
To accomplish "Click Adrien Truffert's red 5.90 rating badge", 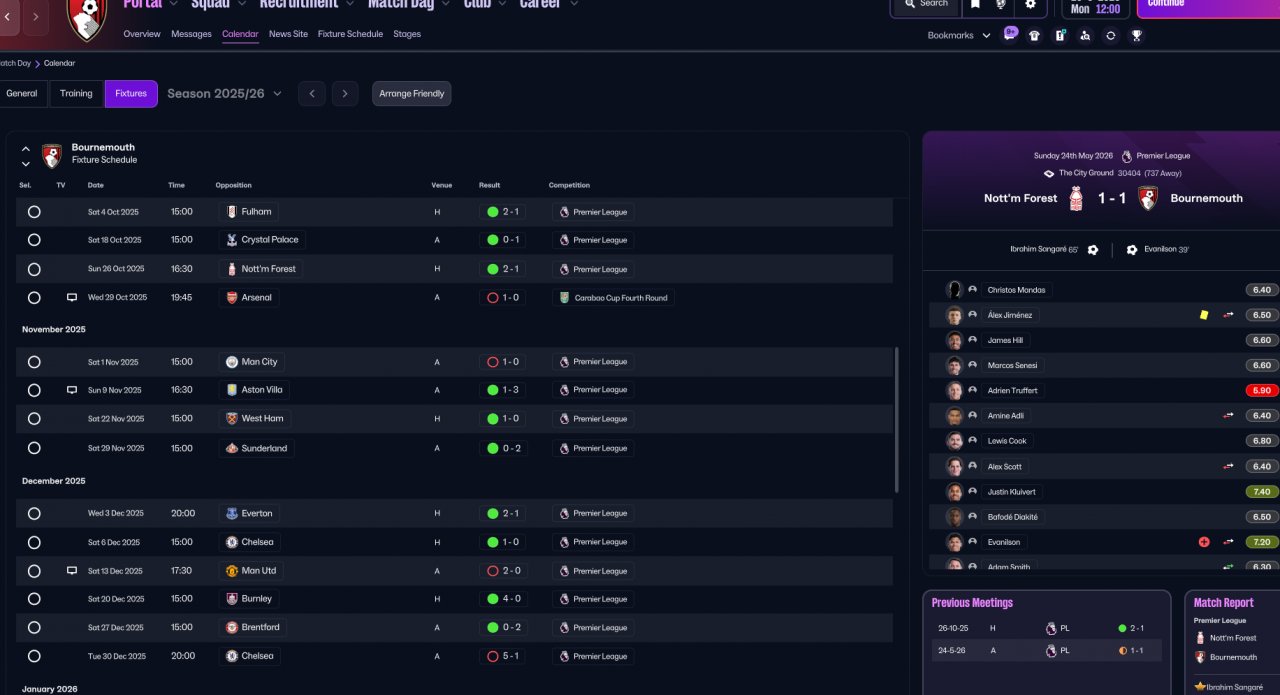I will (1262, 391).
